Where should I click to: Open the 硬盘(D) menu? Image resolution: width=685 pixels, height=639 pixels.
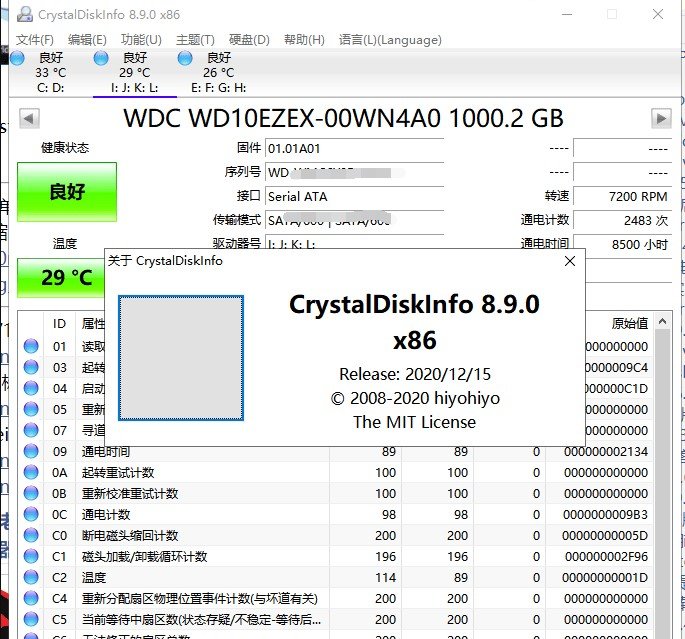coord(249,40)
